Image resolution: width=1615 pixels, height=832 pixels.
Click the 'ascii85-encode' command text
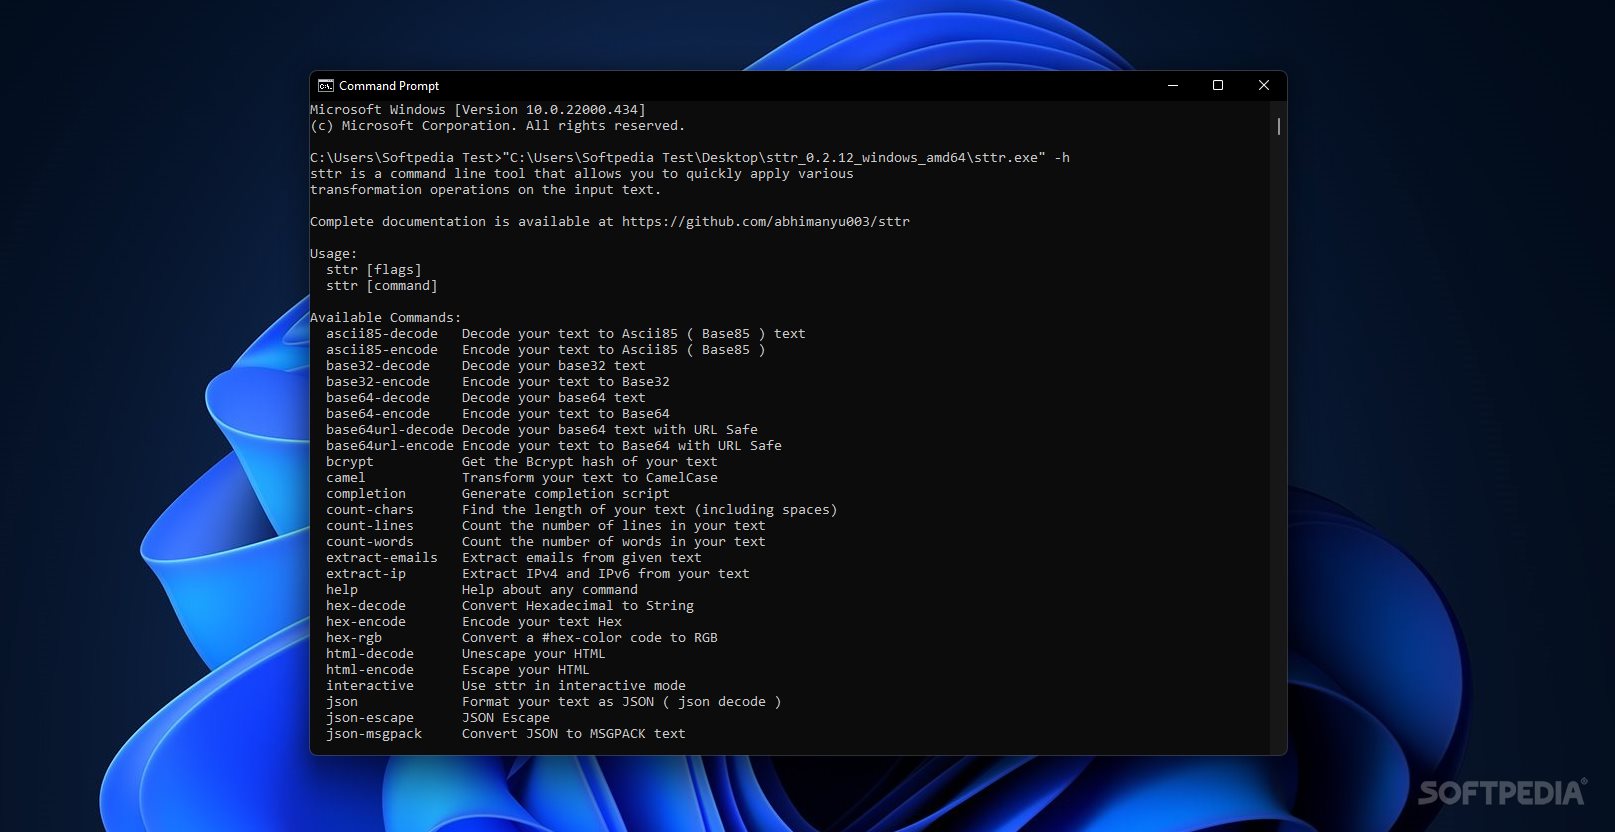click(382, 350)
